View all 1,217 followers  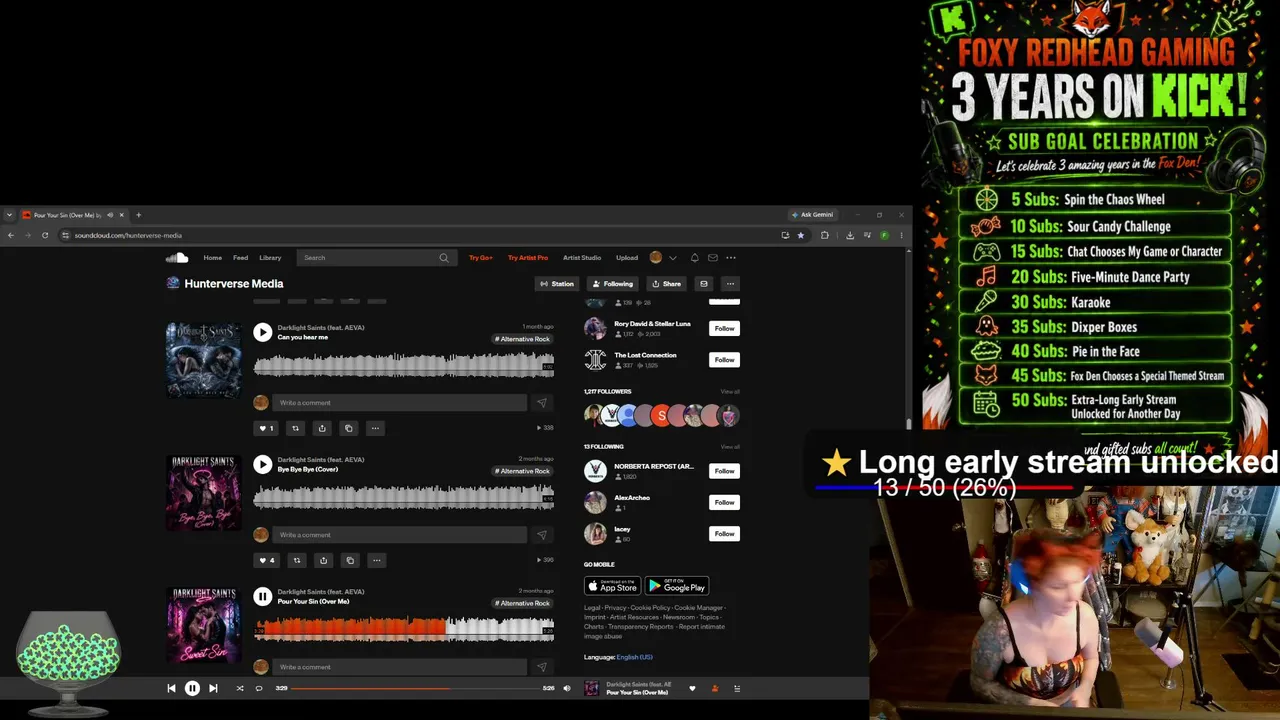click(730, 392)
